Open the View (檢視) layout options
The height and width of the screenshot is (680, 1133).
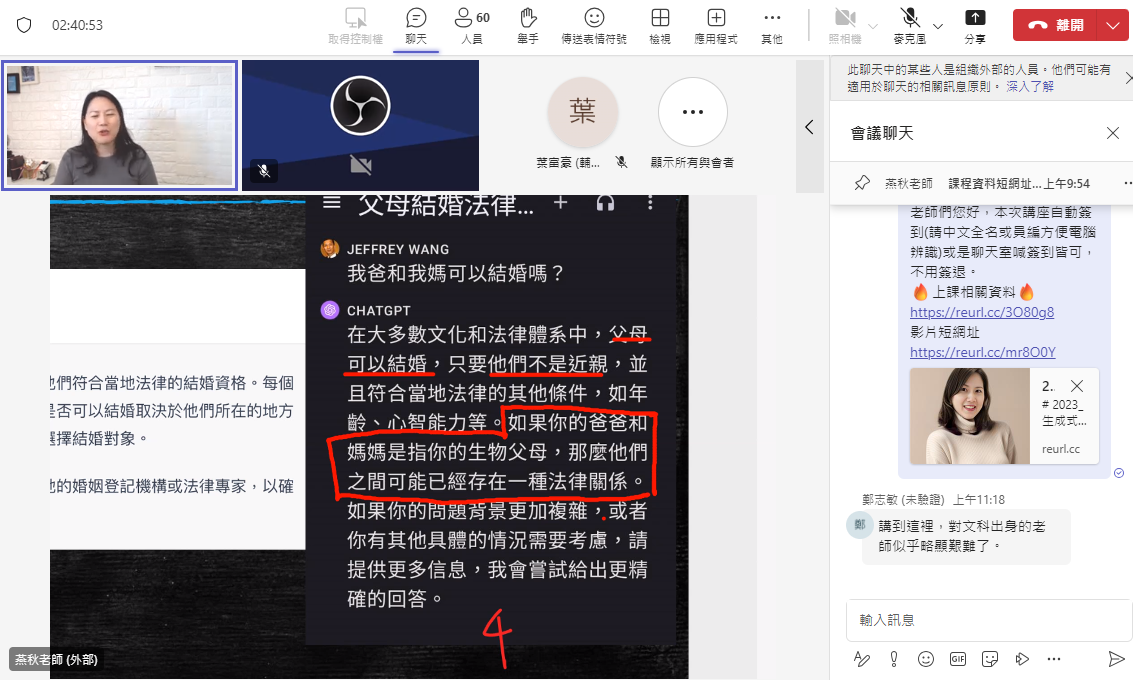(660, 27)
